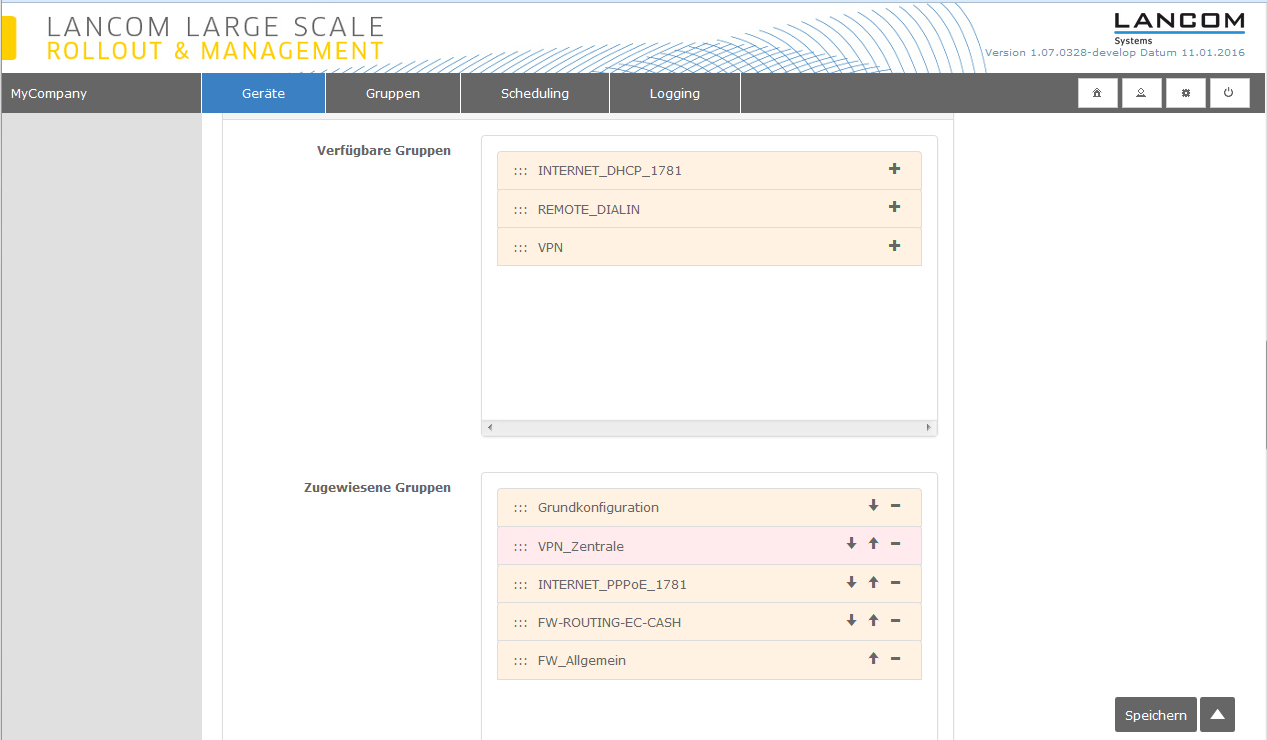Click the home icon in top bar
This screenshot has height=740, width=1267.
(1097, 93)
